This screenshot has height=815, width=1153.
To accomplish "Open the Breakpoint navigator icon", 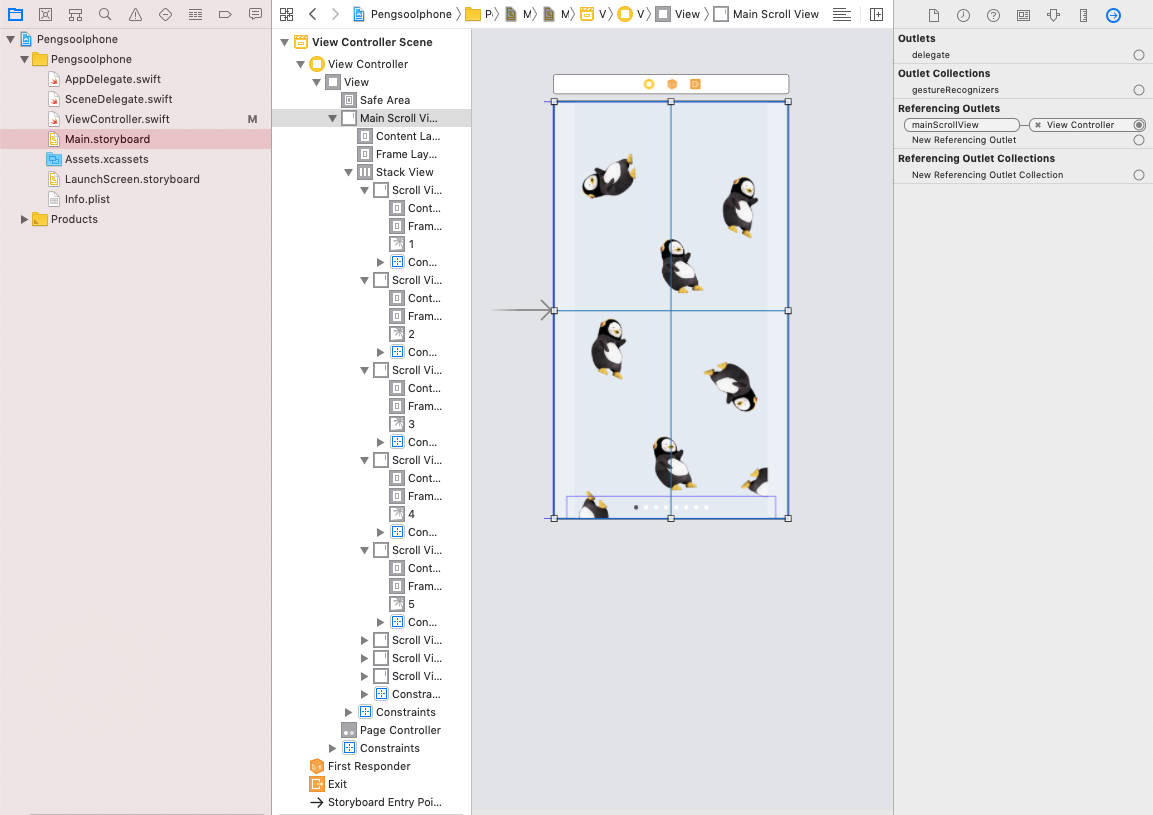I will pos(225,14).
